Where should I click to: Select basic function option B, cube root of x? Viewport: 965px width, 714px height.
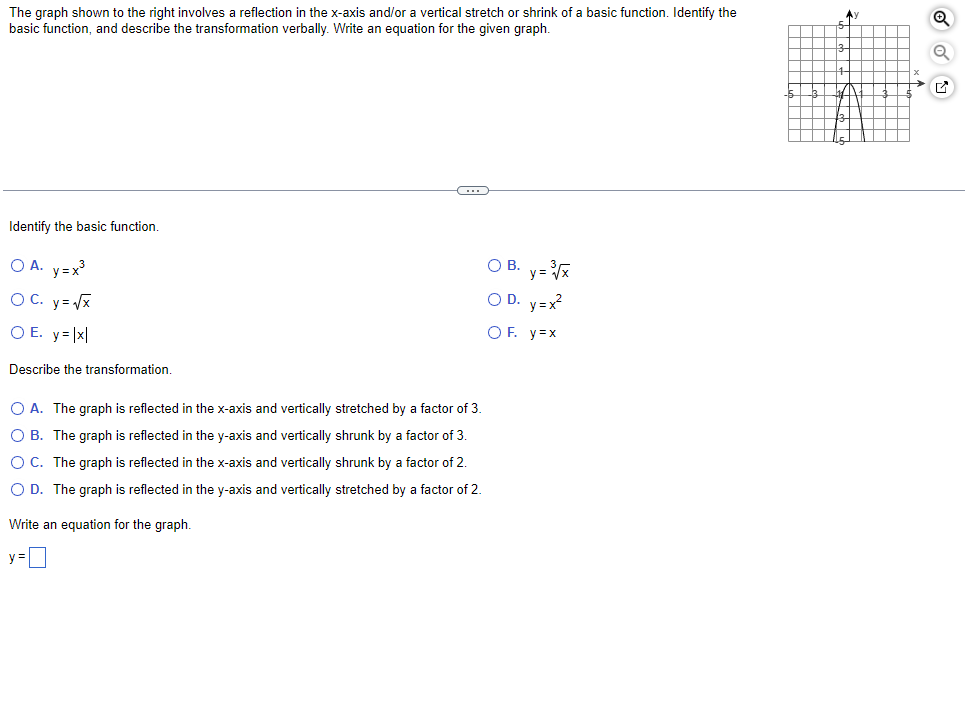[494, 265]
